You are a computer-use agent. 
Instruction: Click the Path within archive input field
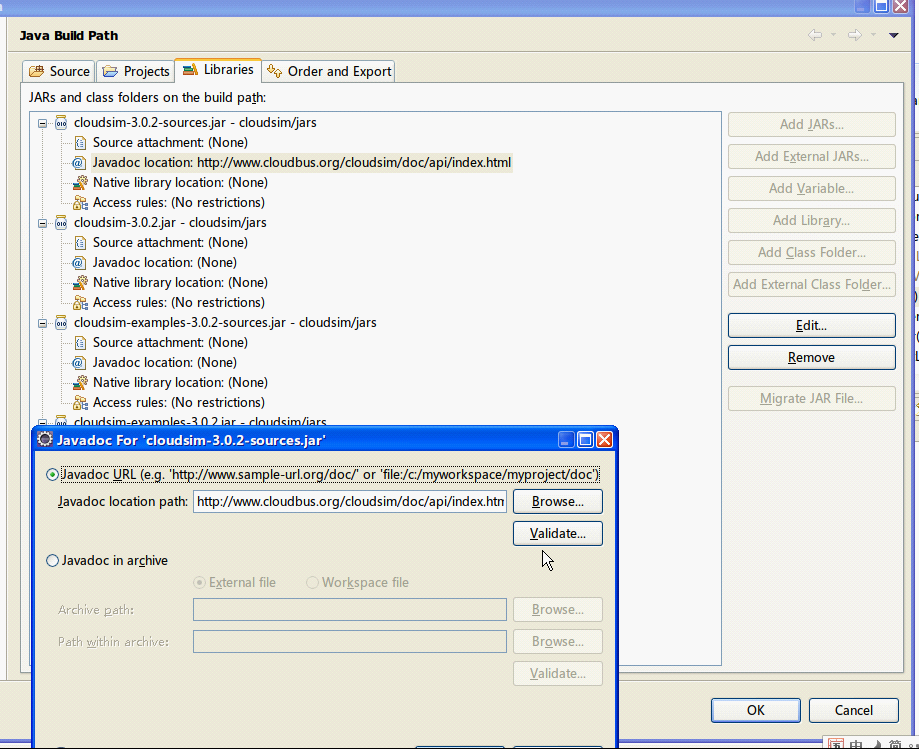point(350,642)
